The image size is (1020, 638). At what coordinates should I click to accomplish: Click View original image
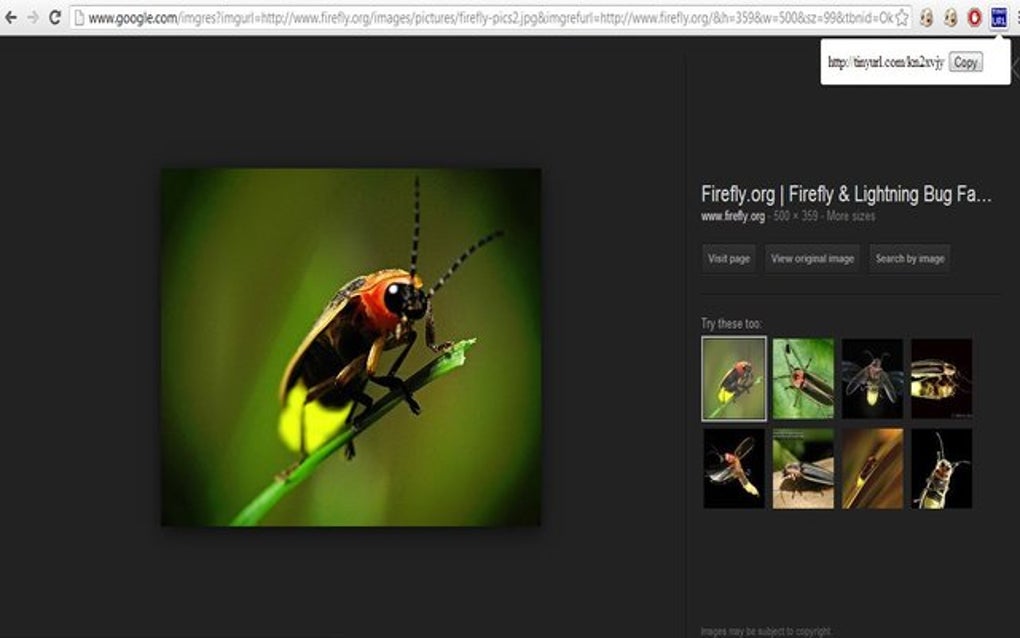811,258
